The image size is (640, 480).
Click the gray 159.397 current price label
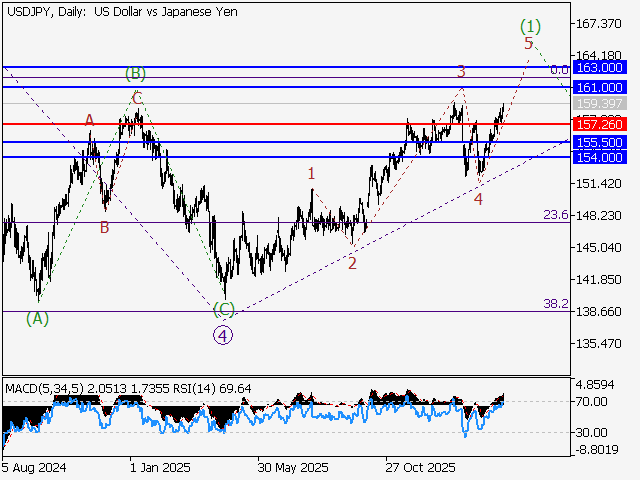tap(600, 103)
